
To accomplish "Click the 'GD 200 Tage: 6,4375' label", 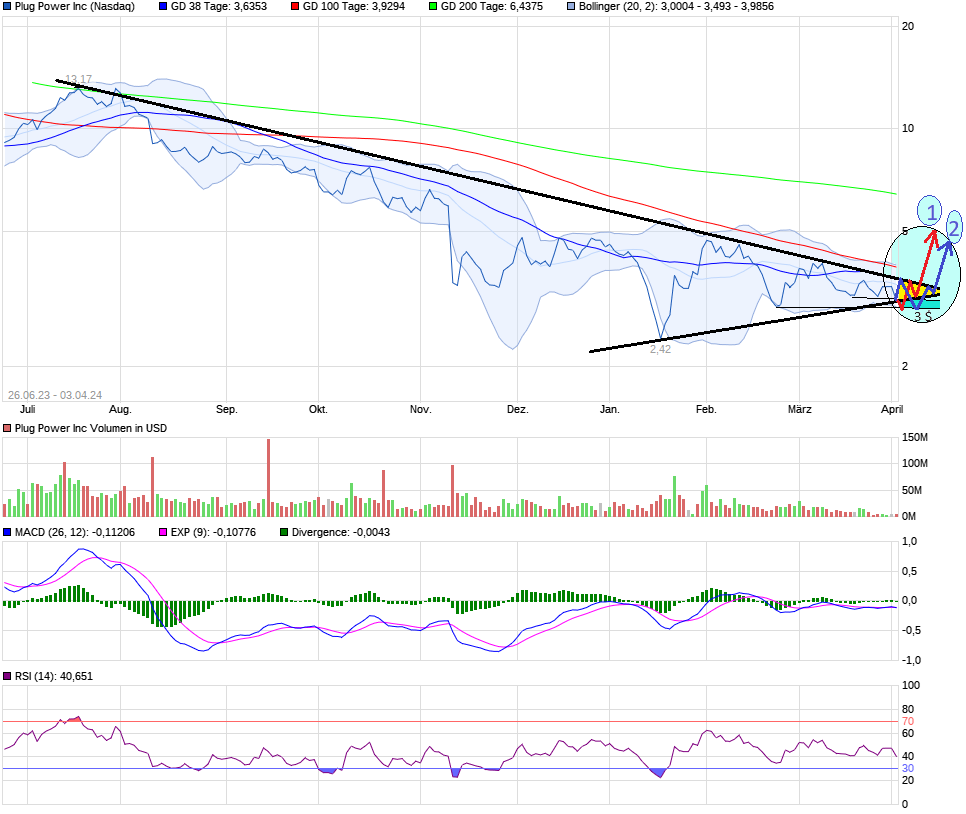I will 492,6.
